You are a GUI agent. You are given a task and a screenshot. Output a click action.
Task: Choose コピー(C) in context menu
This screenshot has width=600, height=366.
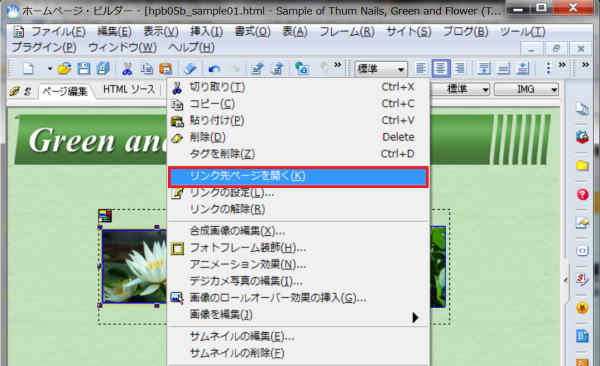click(x=298, y=104)
